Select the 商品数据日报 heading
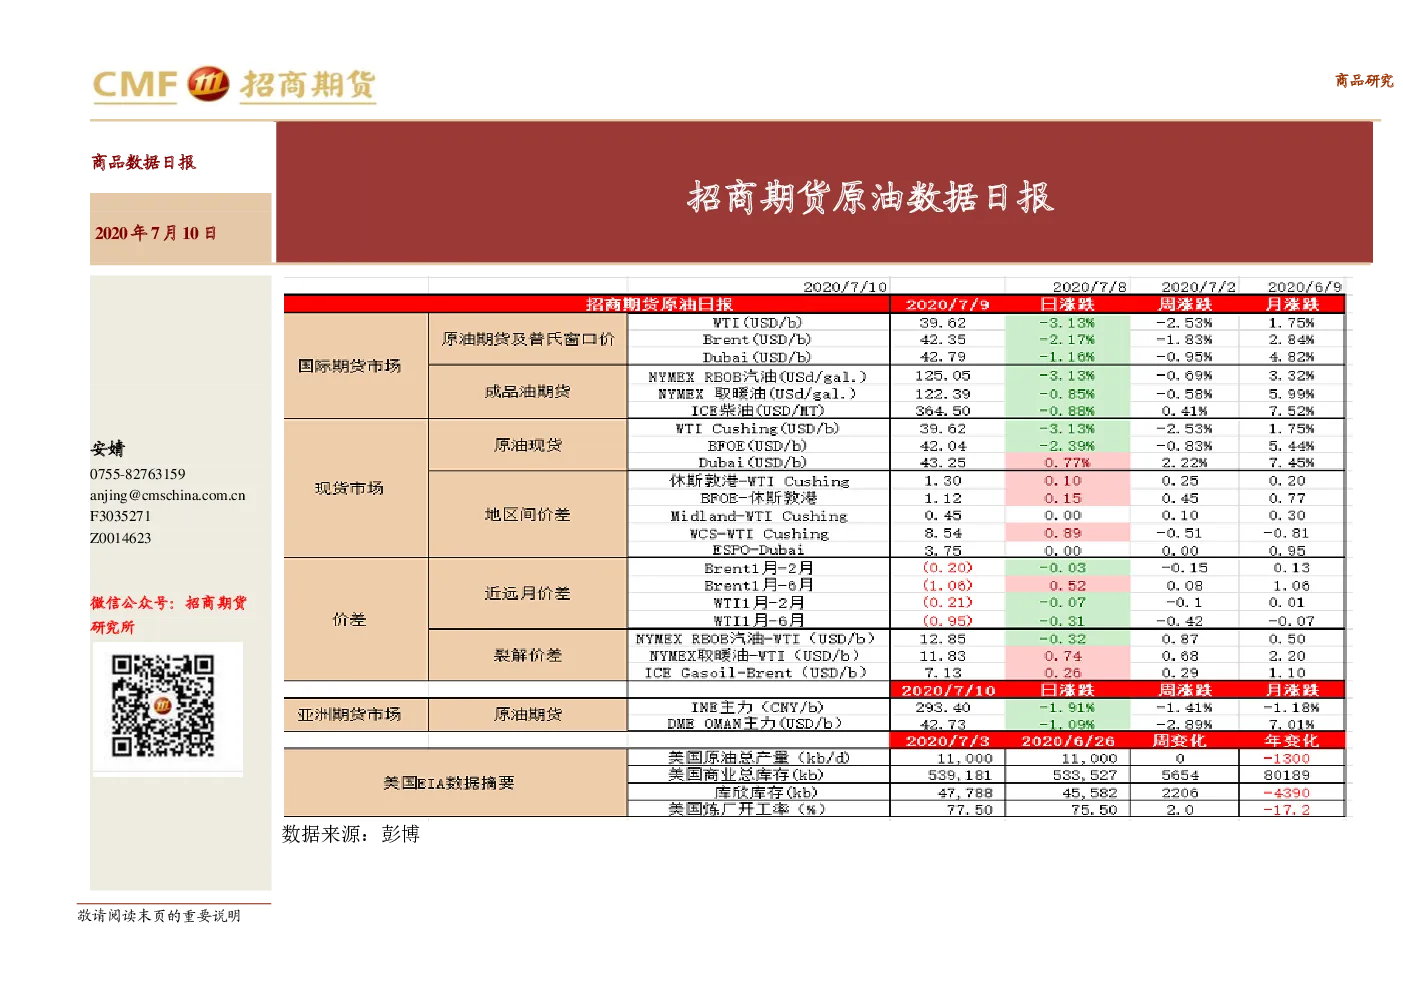 point(144,162)
